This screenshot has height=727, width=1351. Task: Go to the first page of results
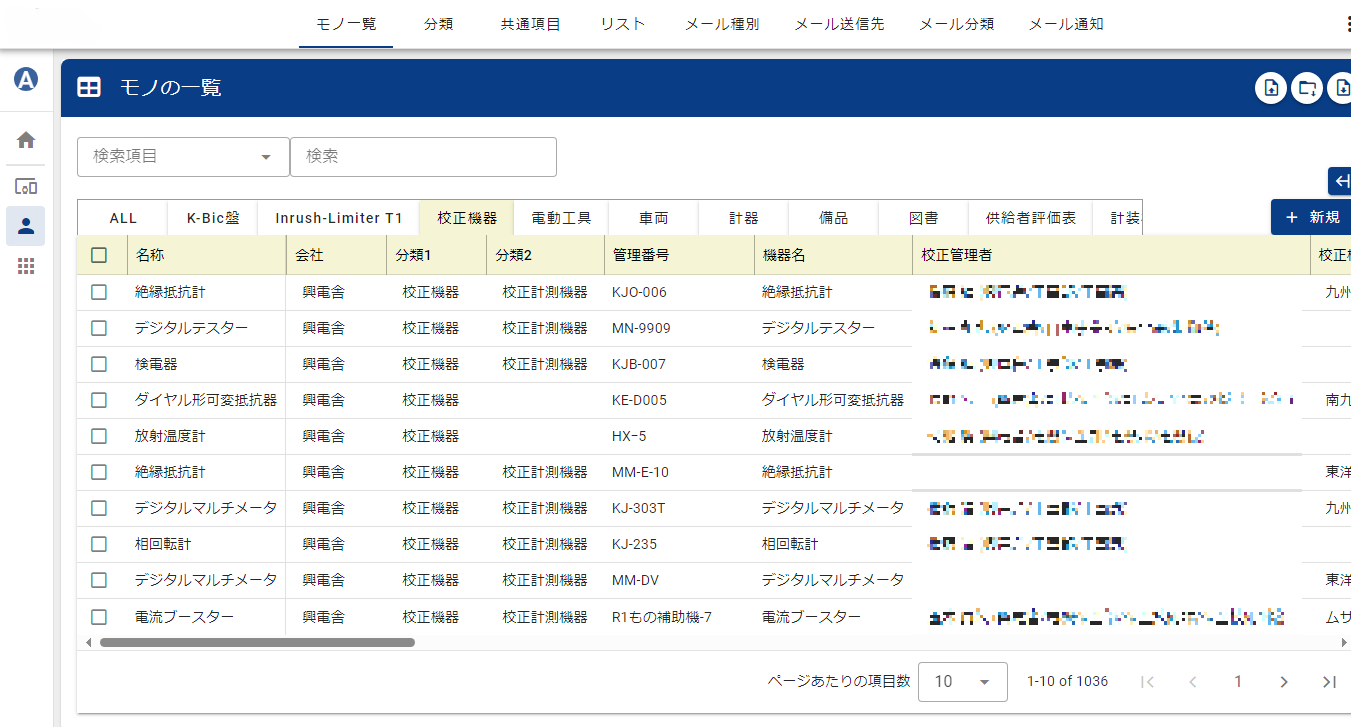pos(1147,682)
